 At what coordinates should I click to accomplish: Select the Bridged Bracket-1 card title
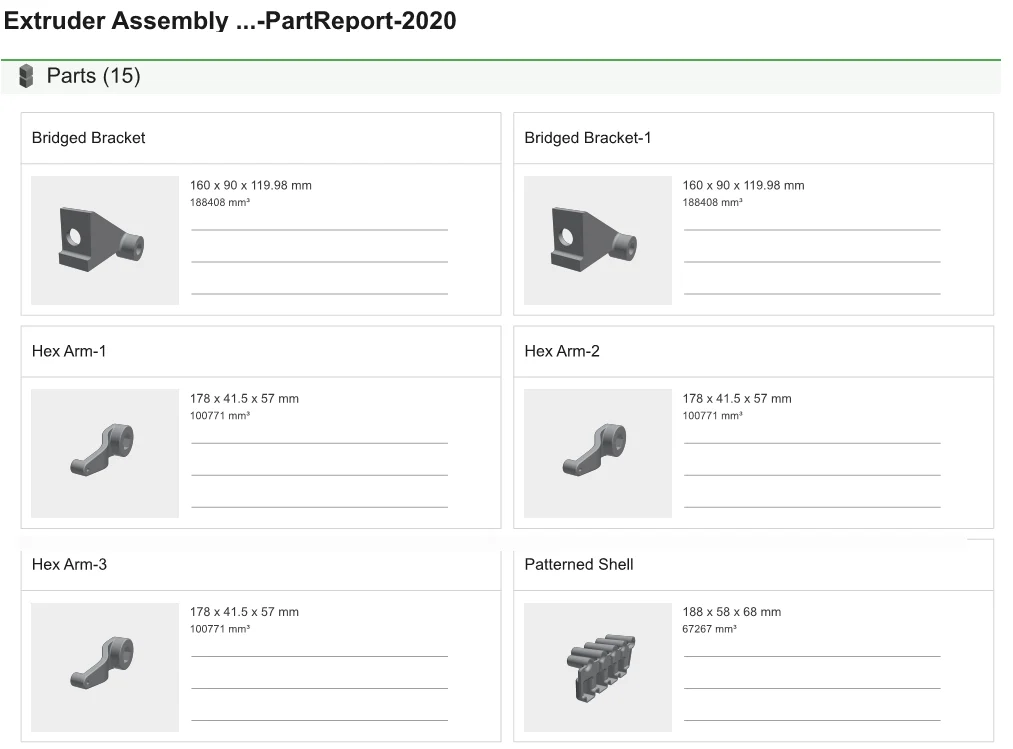point(587,138)
